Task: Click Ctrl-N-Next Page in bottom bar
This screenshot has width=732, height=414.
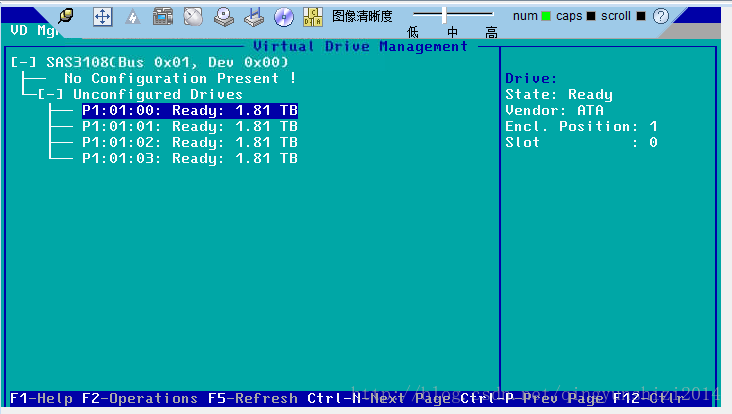Action: click(379, 398)
